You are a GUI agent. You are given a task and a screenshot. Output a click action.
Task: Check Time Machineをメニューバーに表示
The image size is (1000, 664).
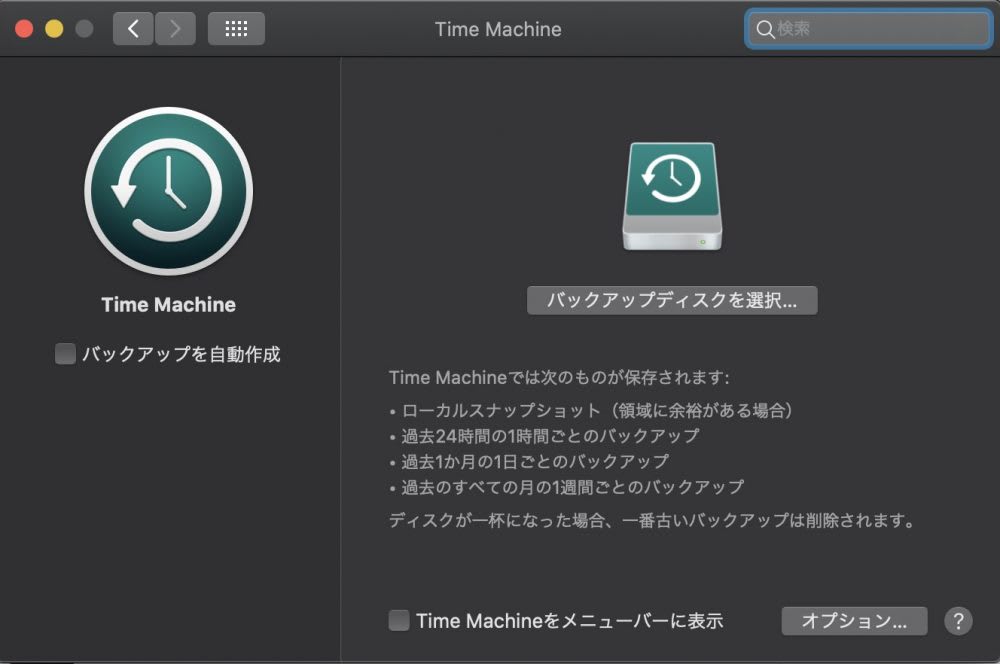click(x=398, y=621)
